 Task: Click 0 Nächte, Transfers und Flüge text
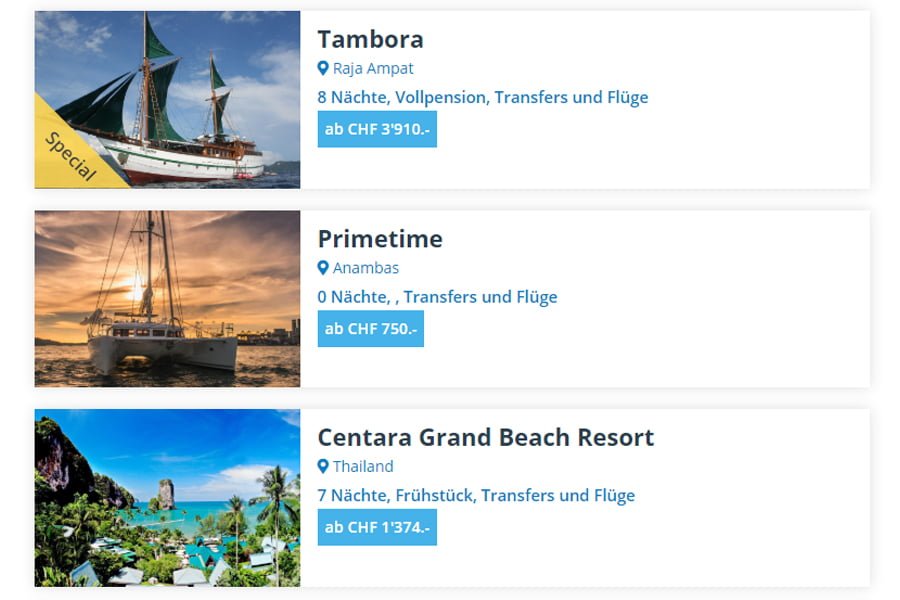tap(437, 297)
